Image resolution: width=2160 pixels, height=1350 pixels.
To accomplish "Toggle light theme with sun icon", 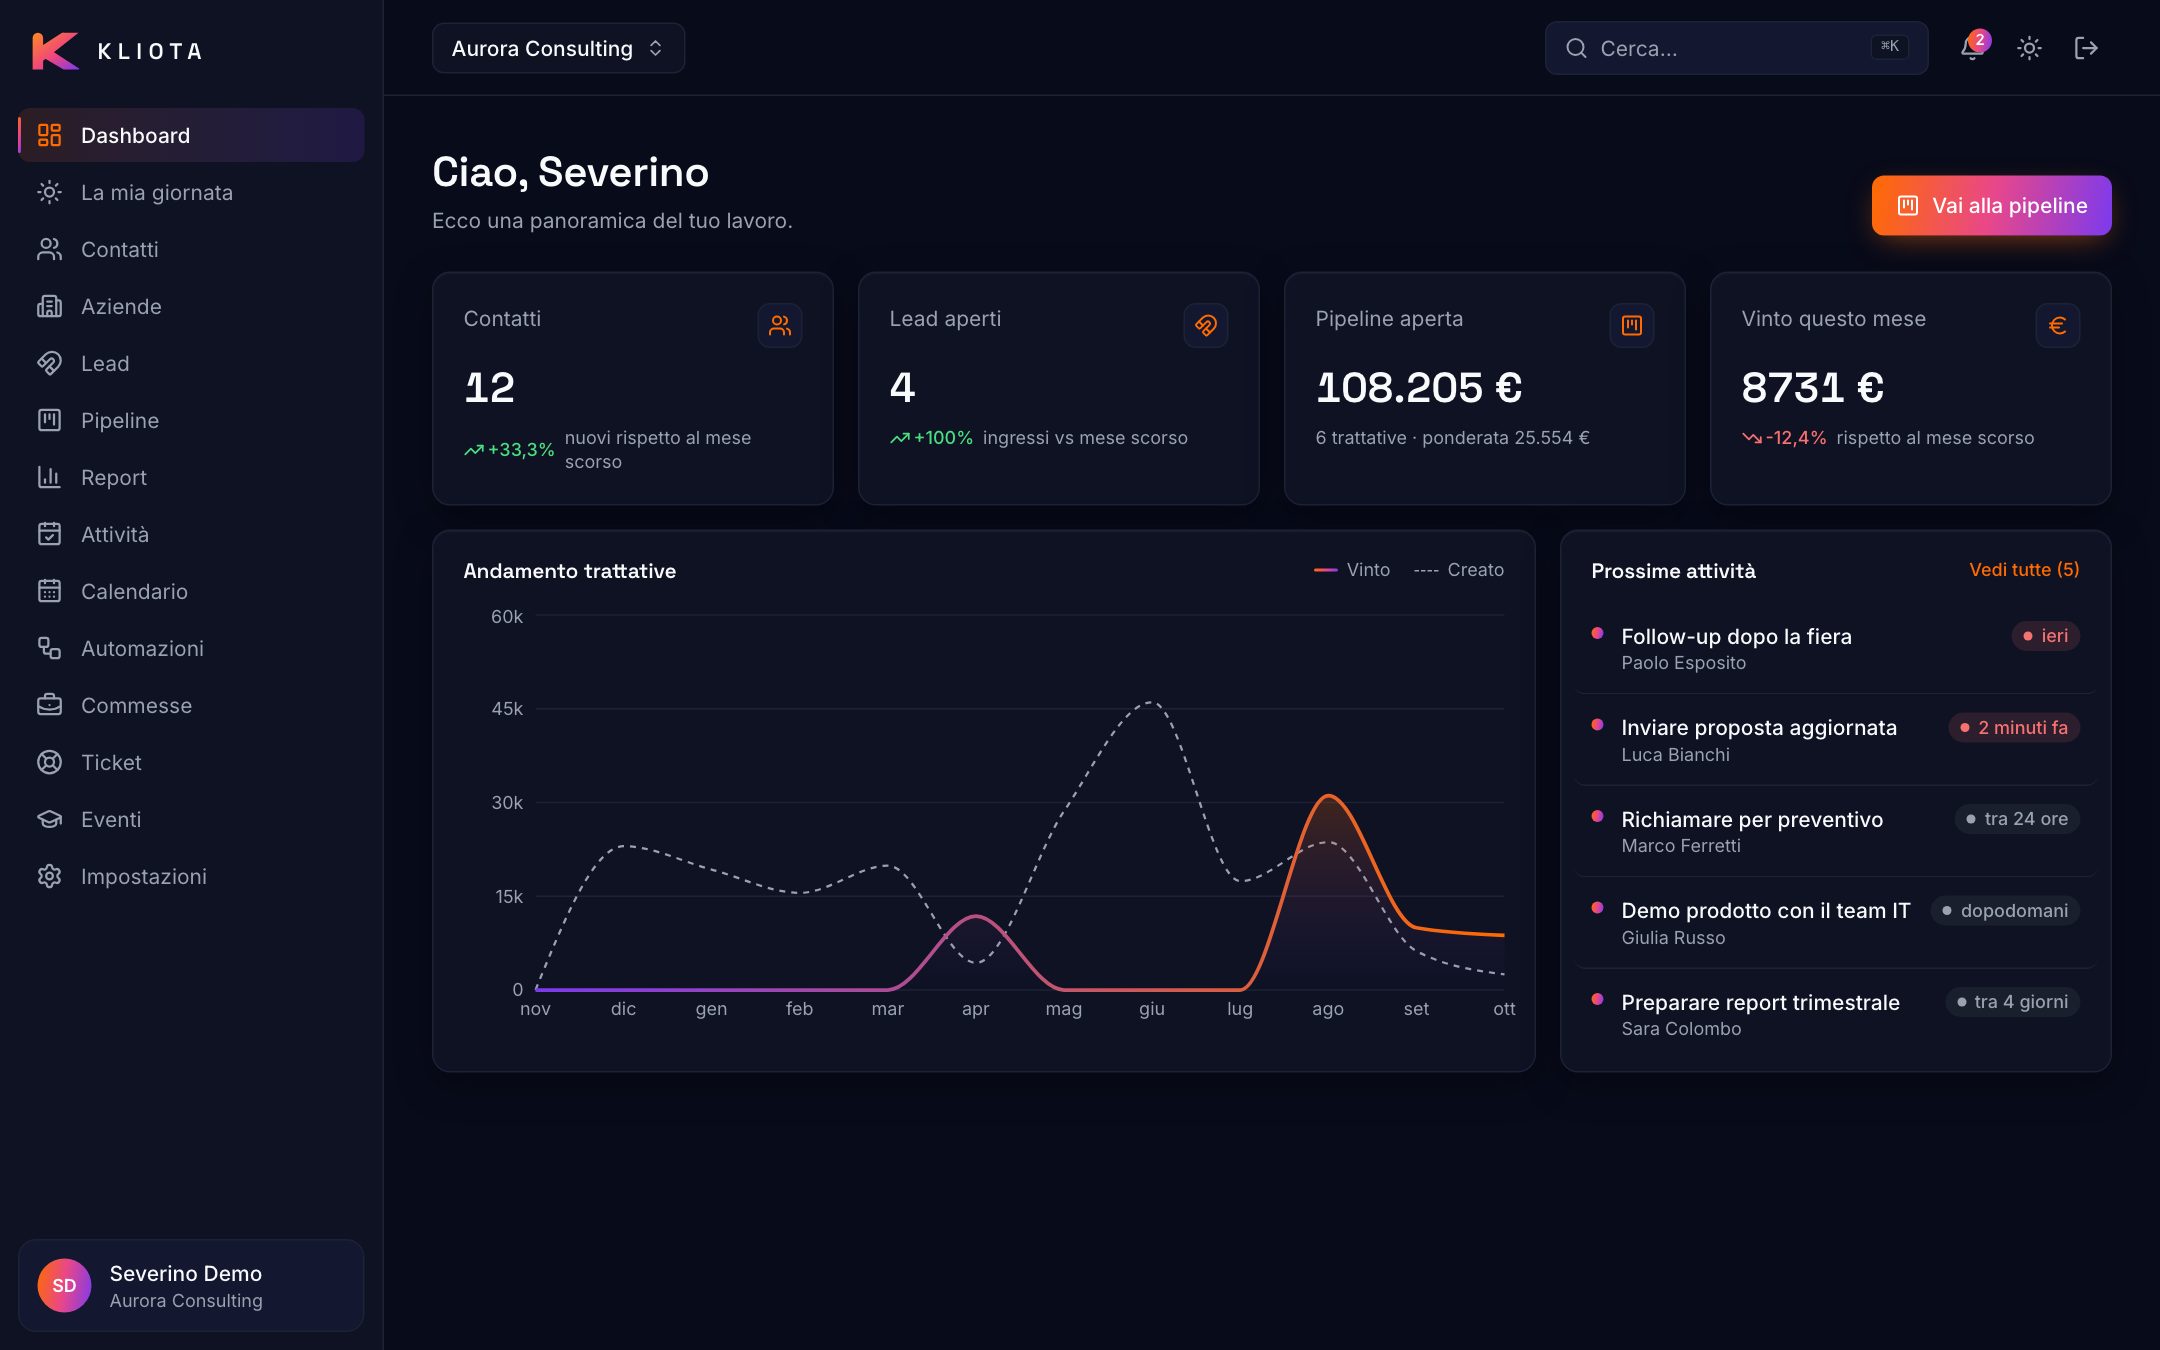I will click(2029, 48).
